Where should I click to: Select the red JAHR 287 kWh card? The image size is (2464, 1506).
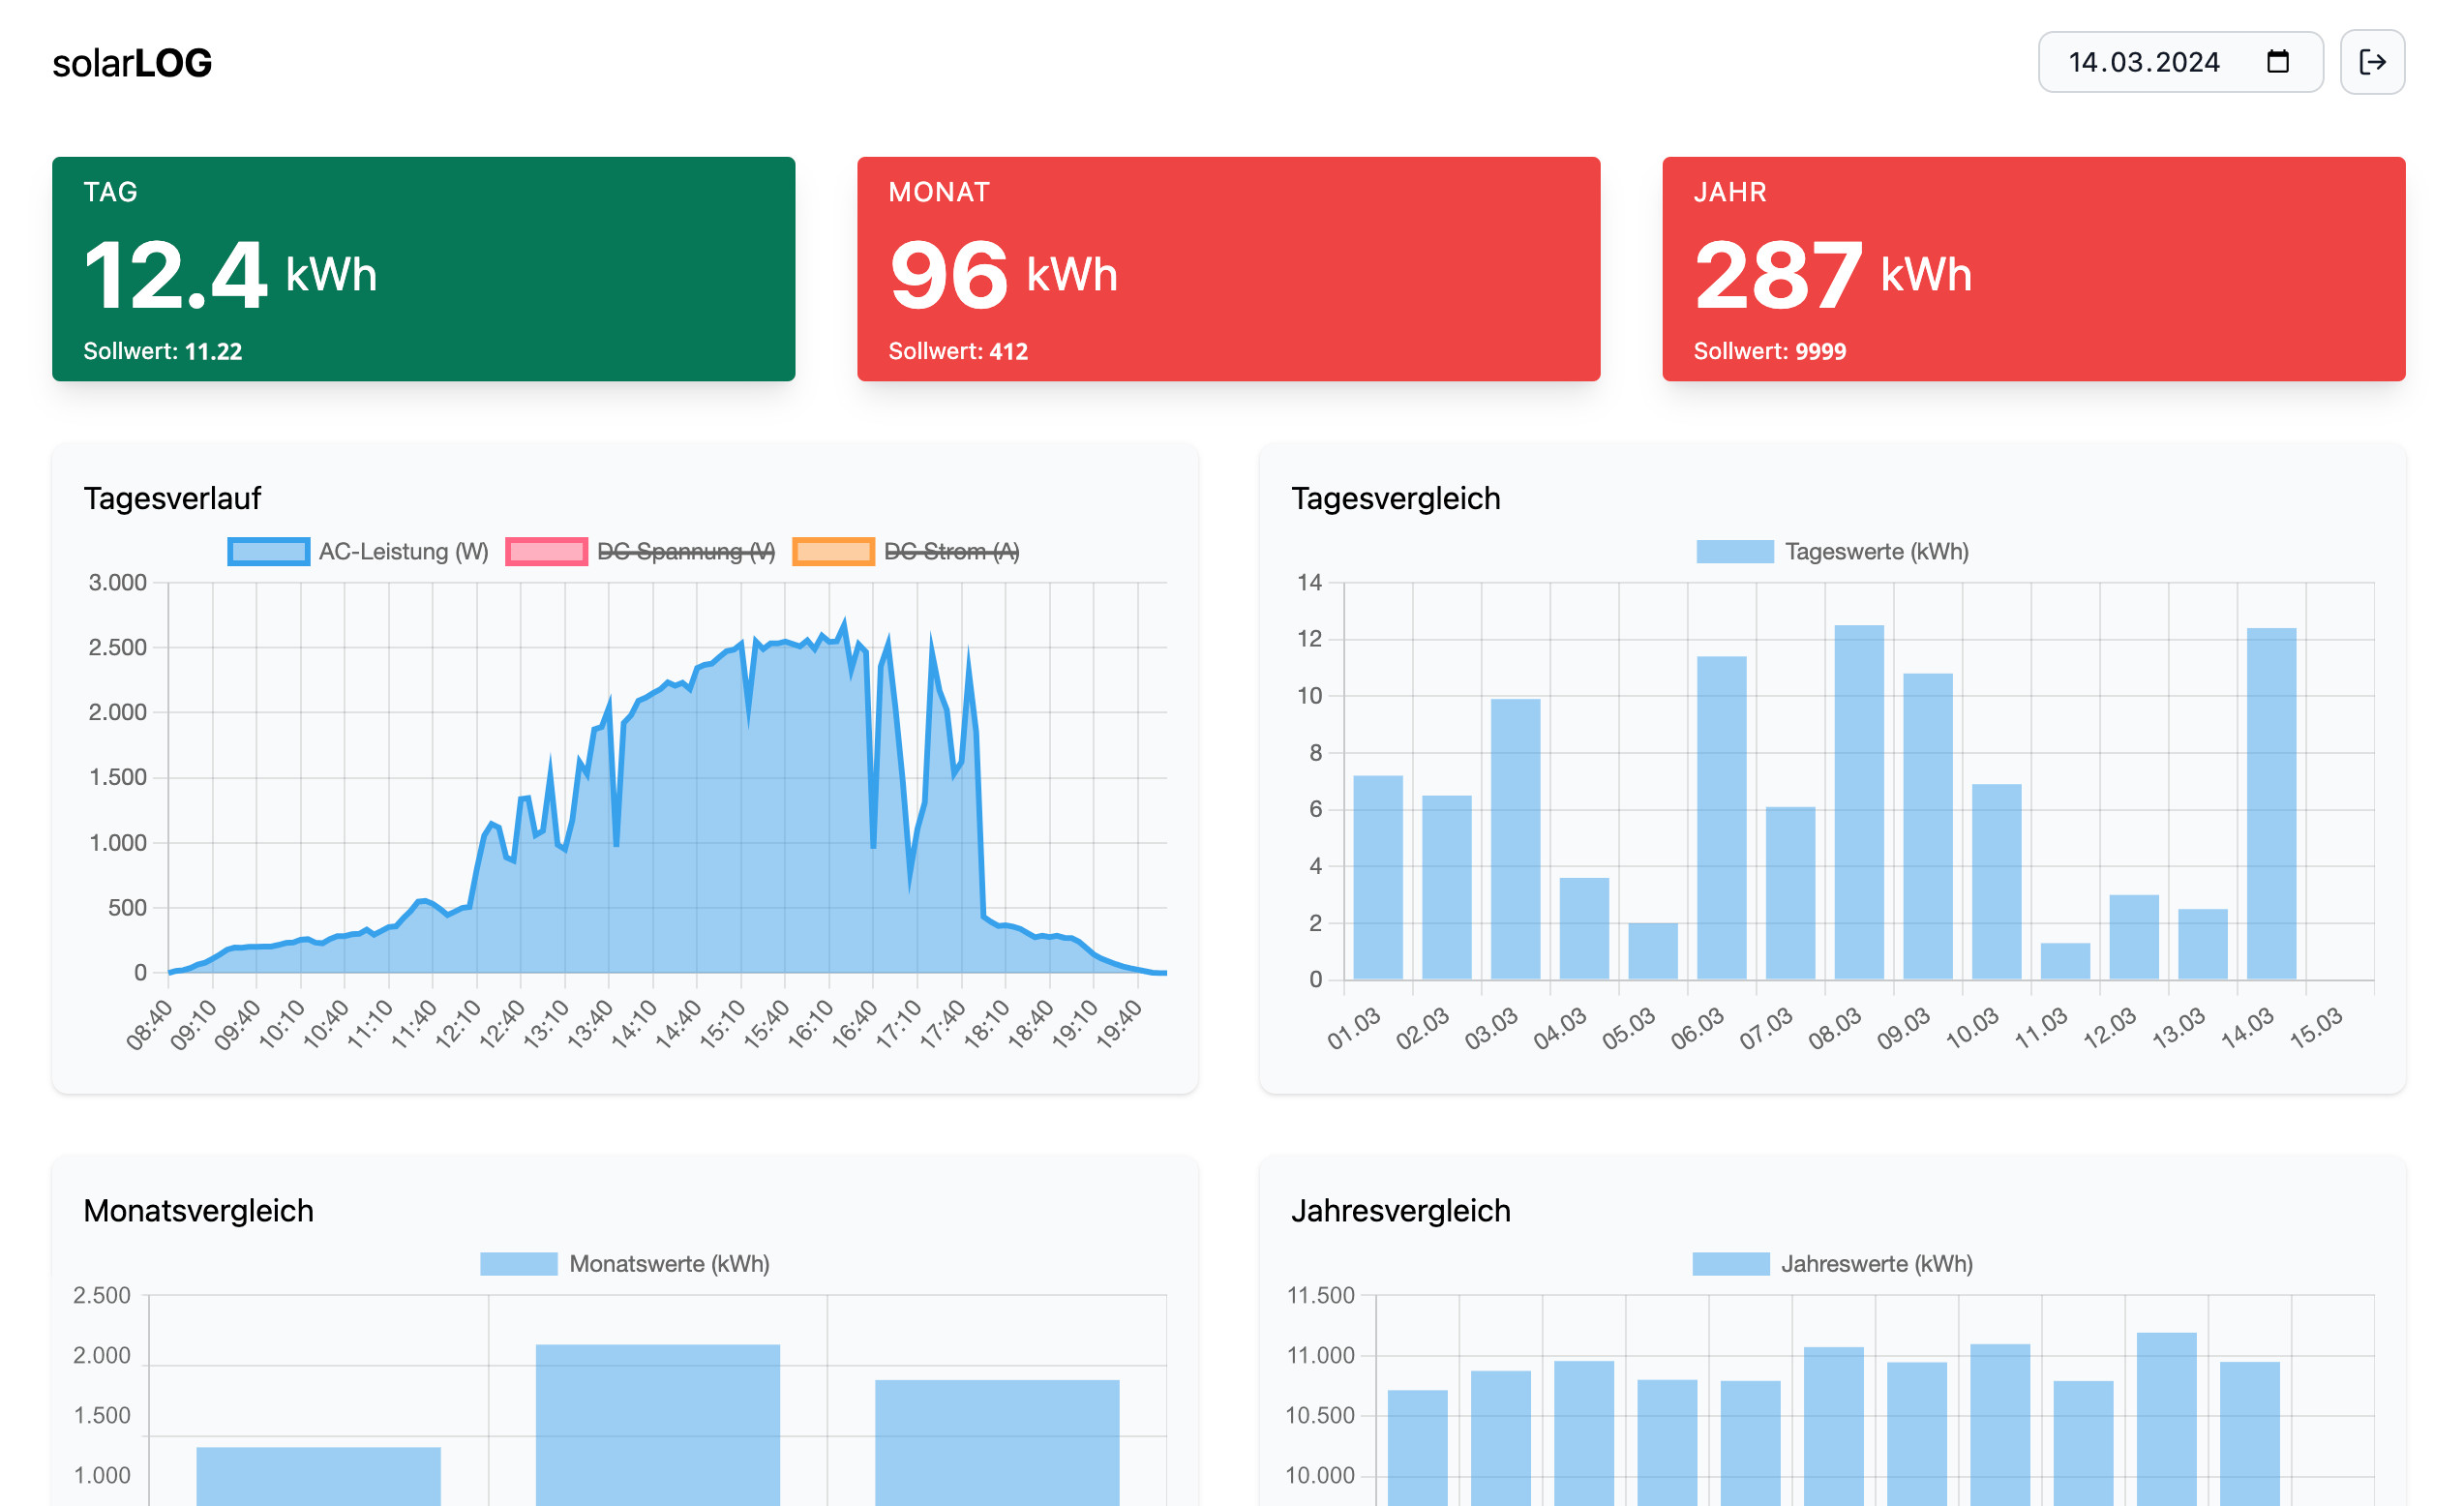point(2033,268)
